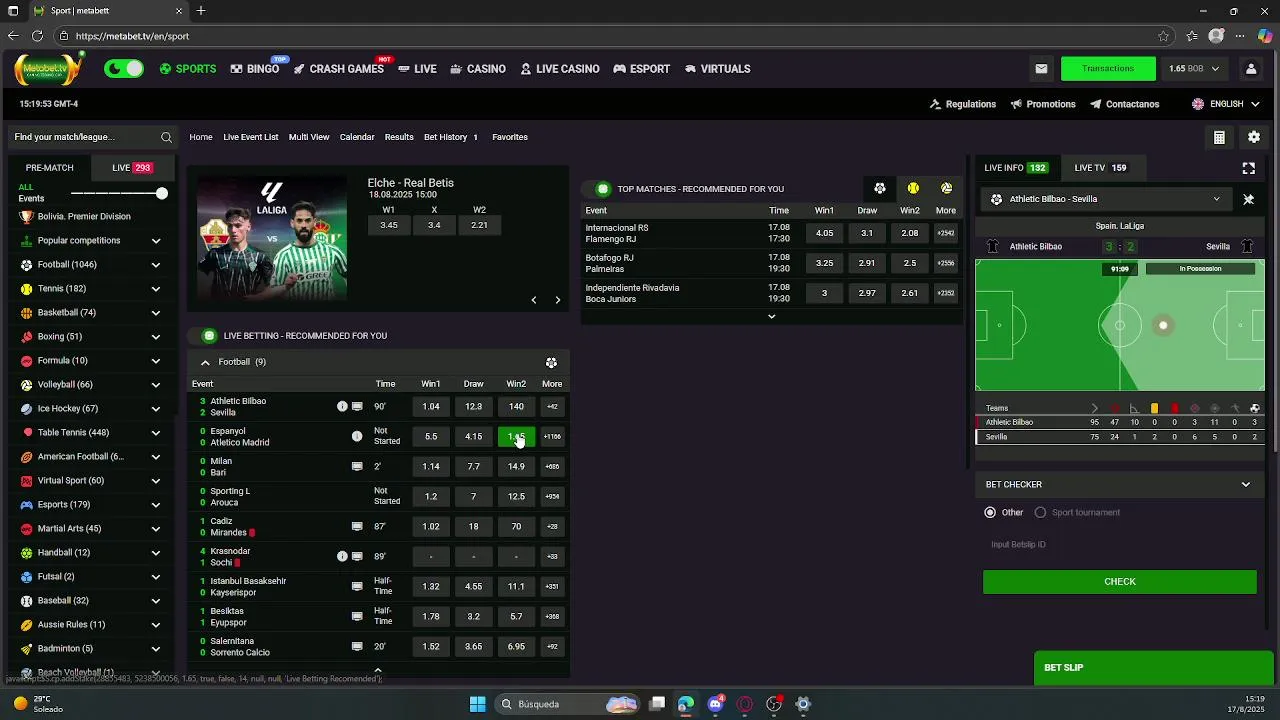Image resolution: width=1280 pixels, height=720 pixels.
Task: Click the green CHECK button
Action: [1120, 582]
